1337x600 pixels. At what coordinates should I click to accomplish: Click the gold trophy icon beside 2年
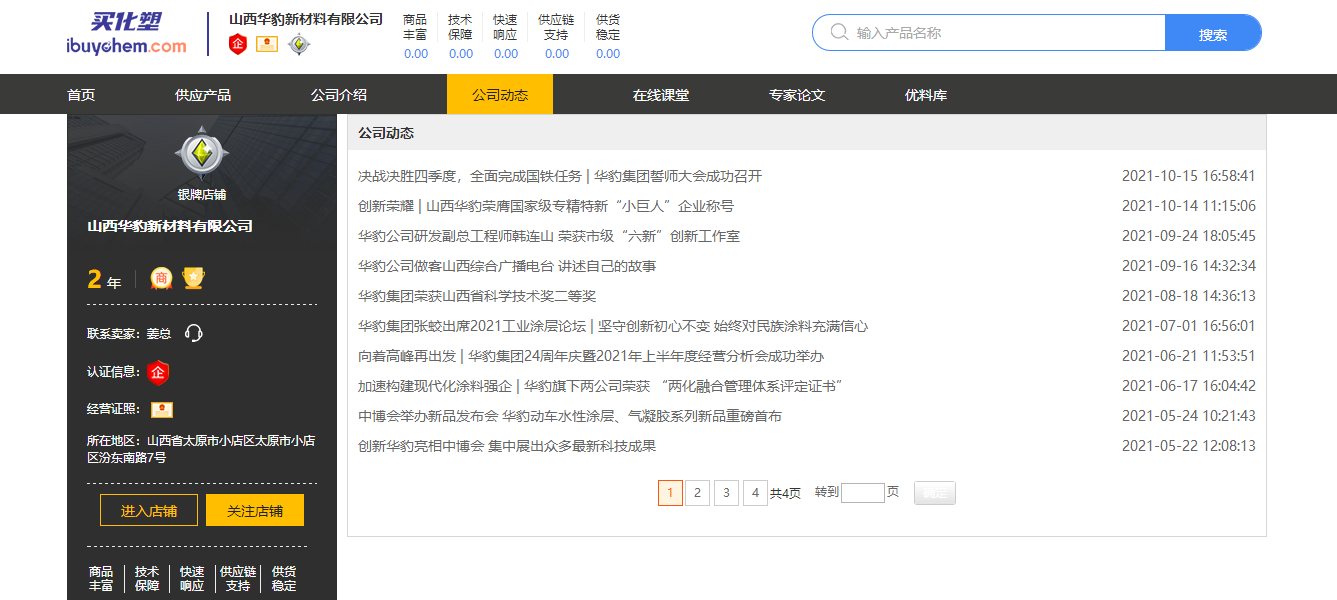[x=194, y=278]
